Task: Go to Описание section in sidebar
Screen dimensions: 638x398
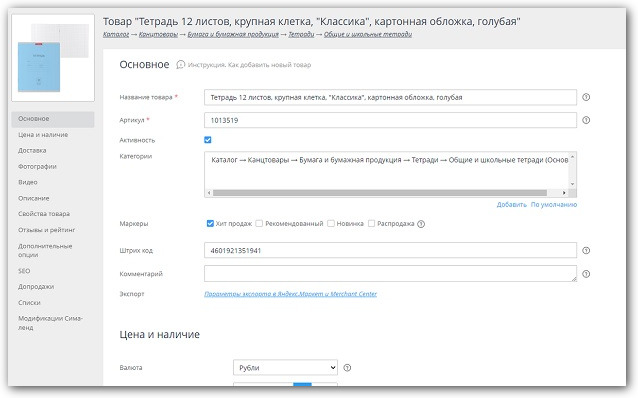Action: (34, 198)
